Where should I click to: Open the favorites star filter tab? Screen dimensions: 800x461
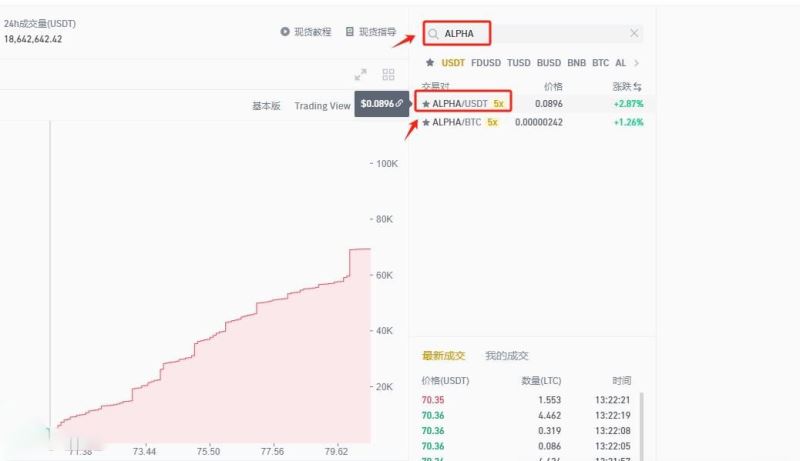click(x=431, y=63)
